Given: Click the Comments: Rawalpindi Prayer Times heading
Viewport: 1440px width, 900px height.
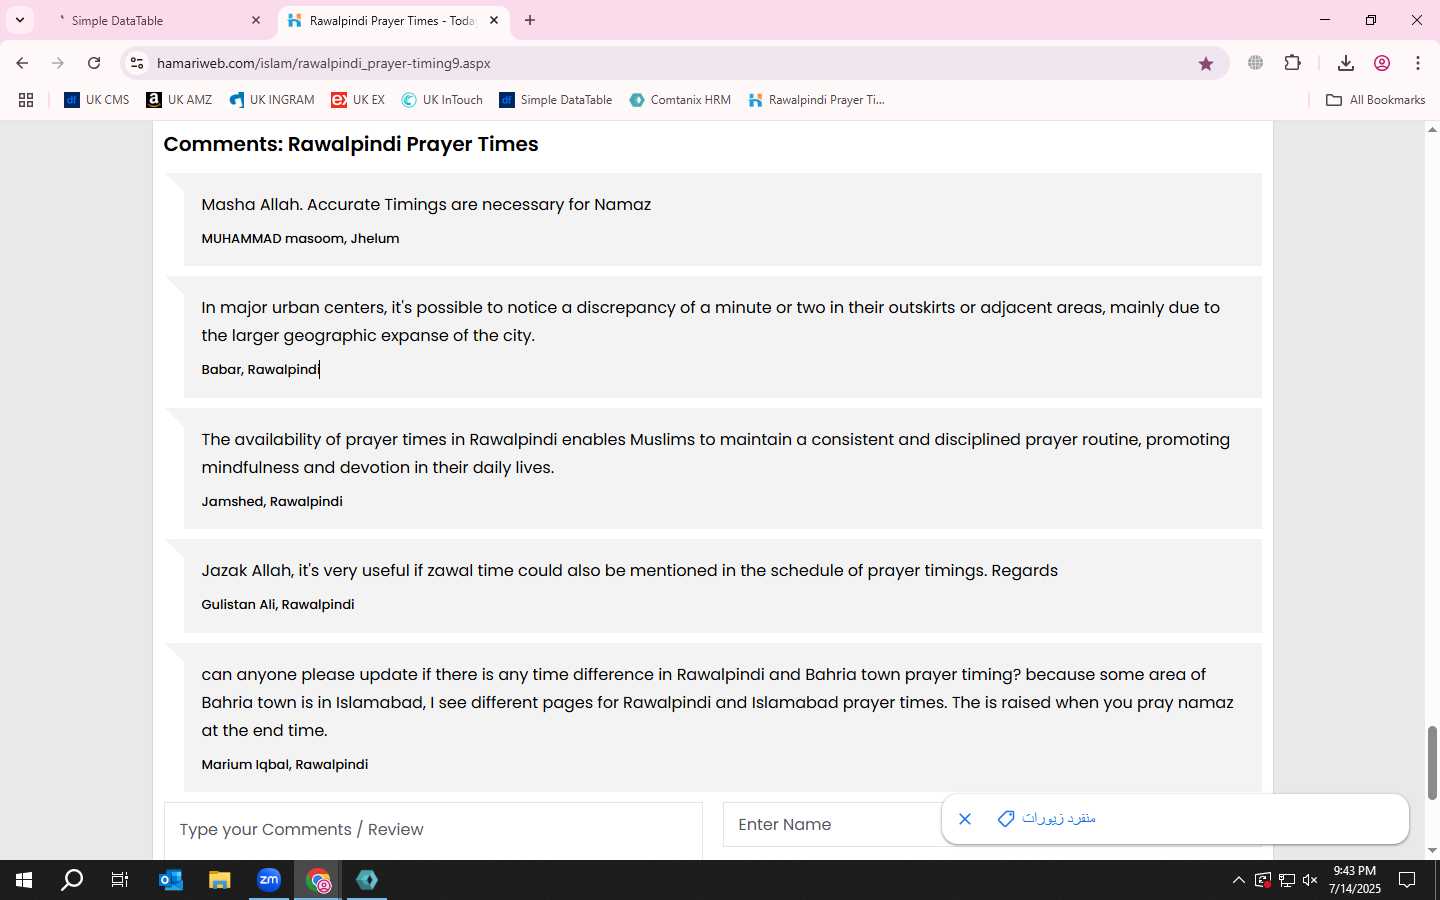Looking at the screenshot, I should point(351,144).
